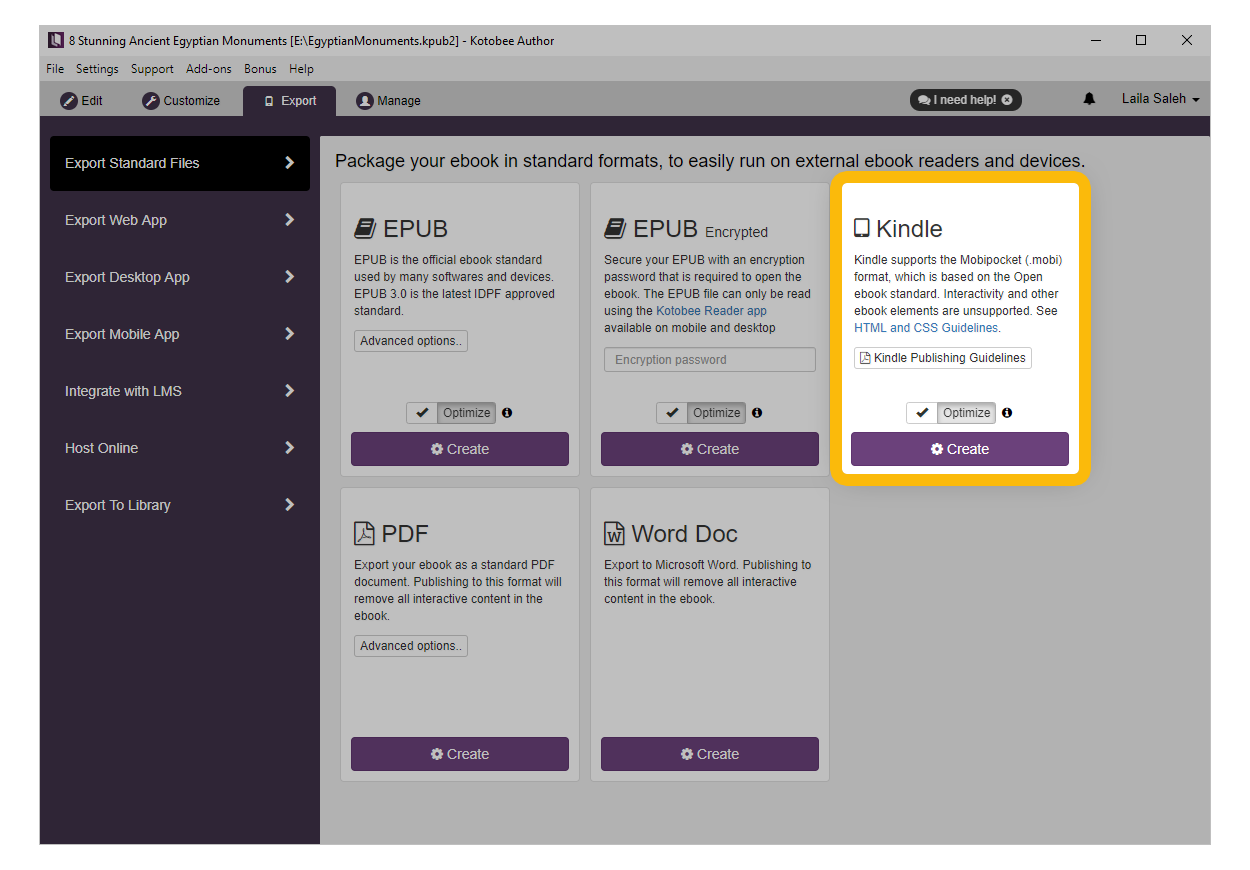This screenshot has height=870, width=1250.
Task: Open the File menu
Action: point(55,69)
